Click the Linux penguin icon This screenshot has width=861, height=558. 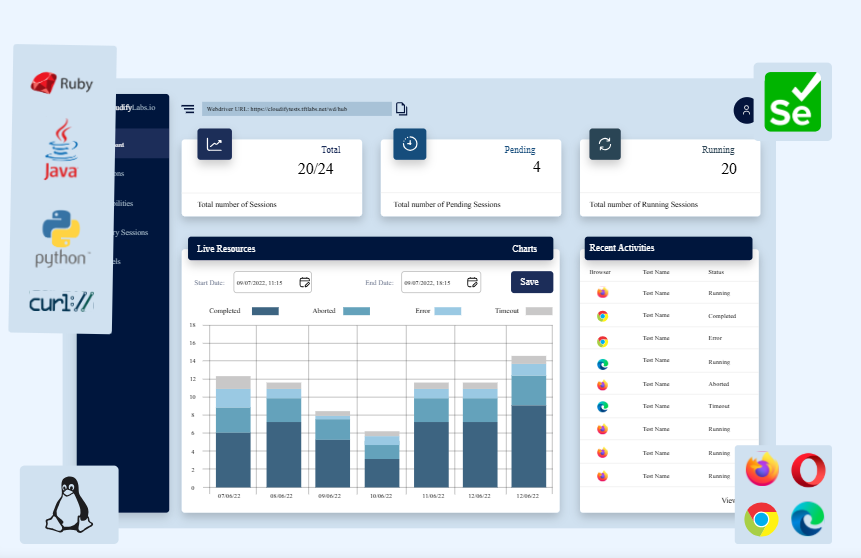[x=69, y=505]
